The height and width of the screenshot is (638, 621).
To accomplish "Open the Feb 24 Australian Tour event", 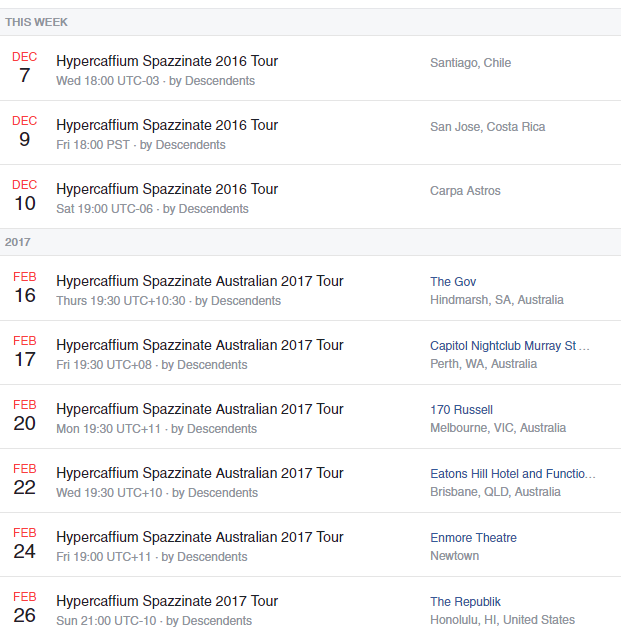I will pyautogui.click(x=199, y=537).
